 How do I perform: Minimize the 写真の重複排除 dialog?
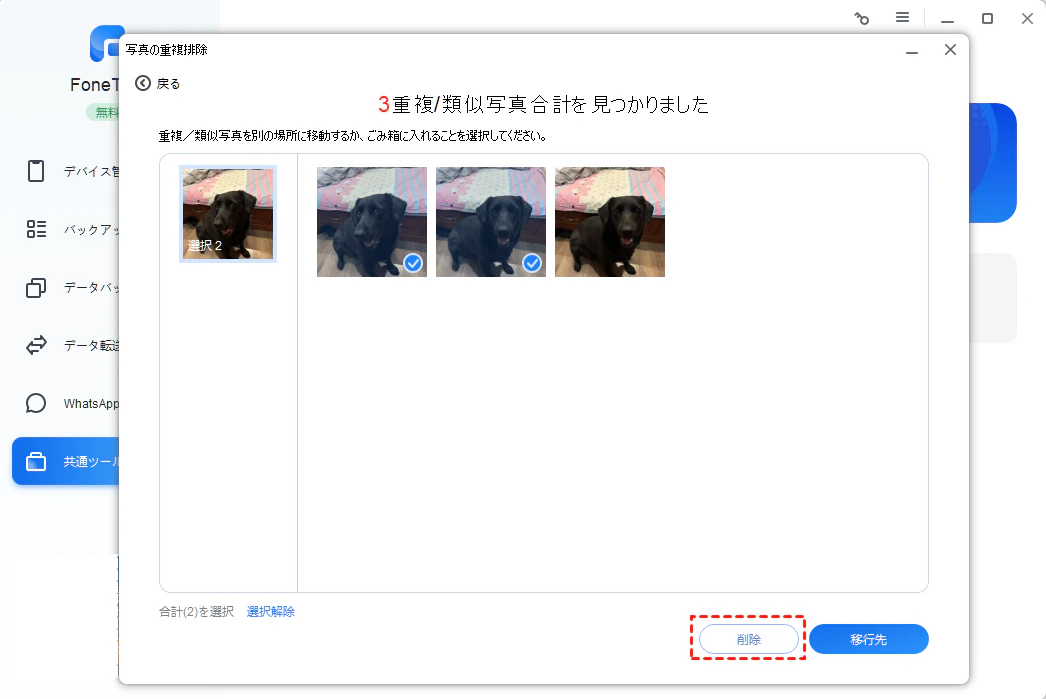[912, 51]
